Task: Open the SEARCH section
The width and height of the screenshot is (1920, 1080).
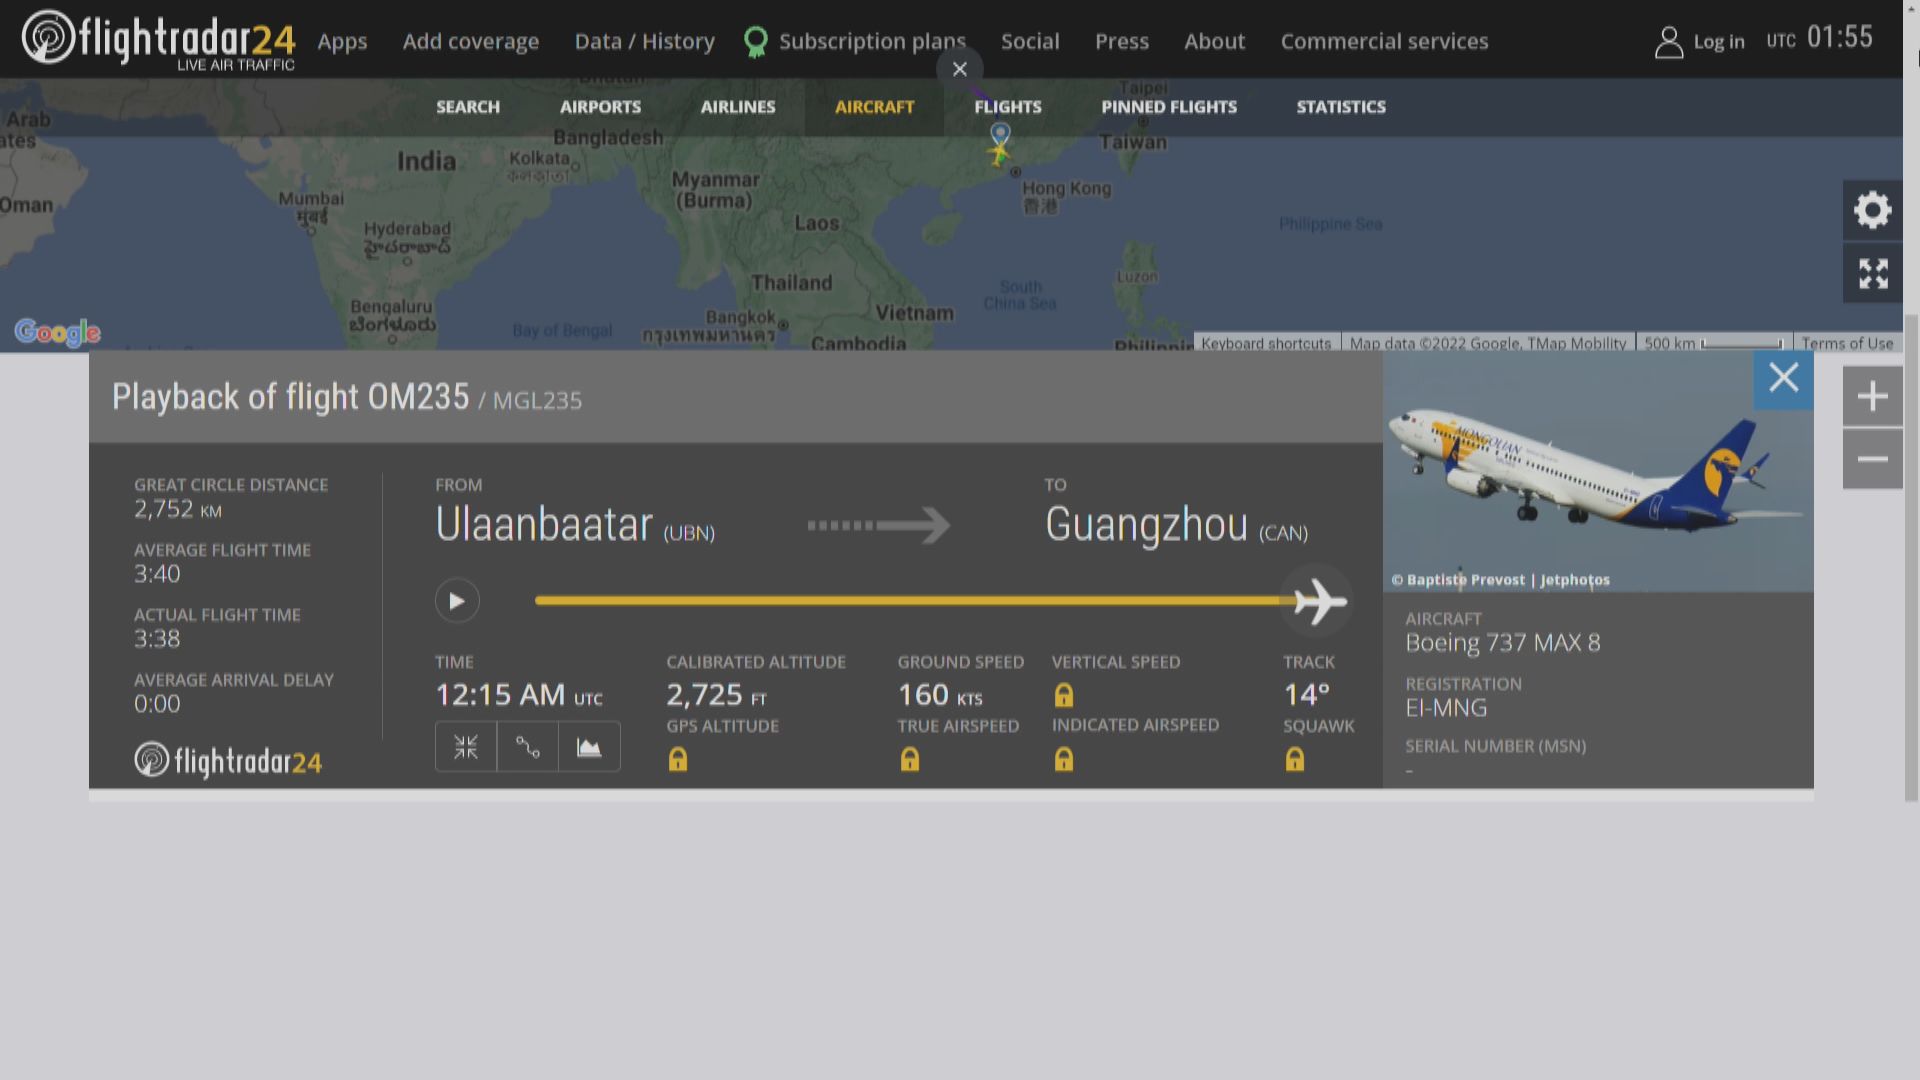Action: 467,105
